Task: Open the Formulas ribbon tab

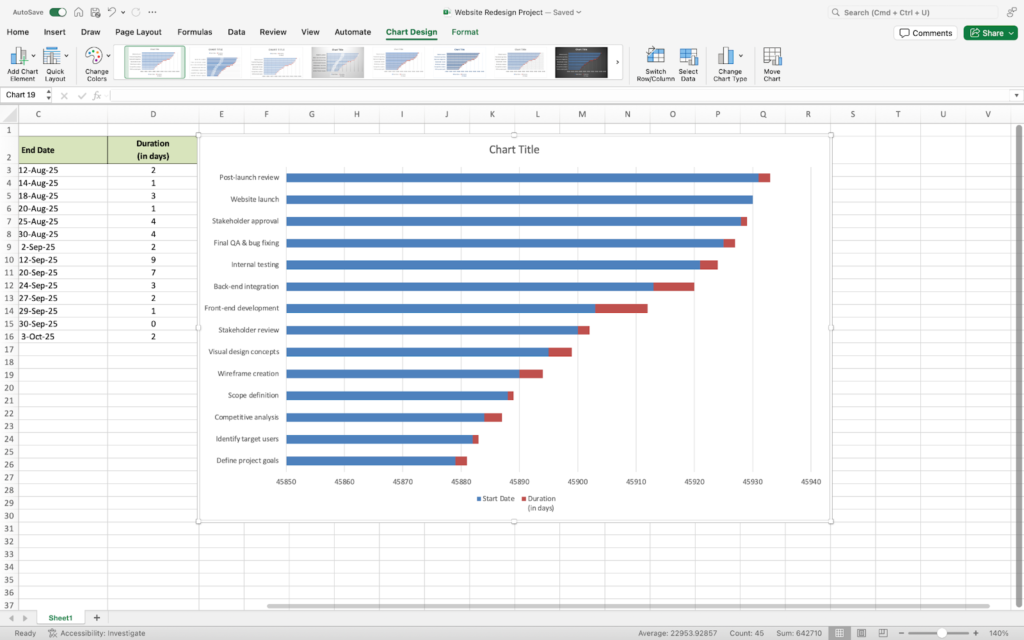Action: [194, 32]
